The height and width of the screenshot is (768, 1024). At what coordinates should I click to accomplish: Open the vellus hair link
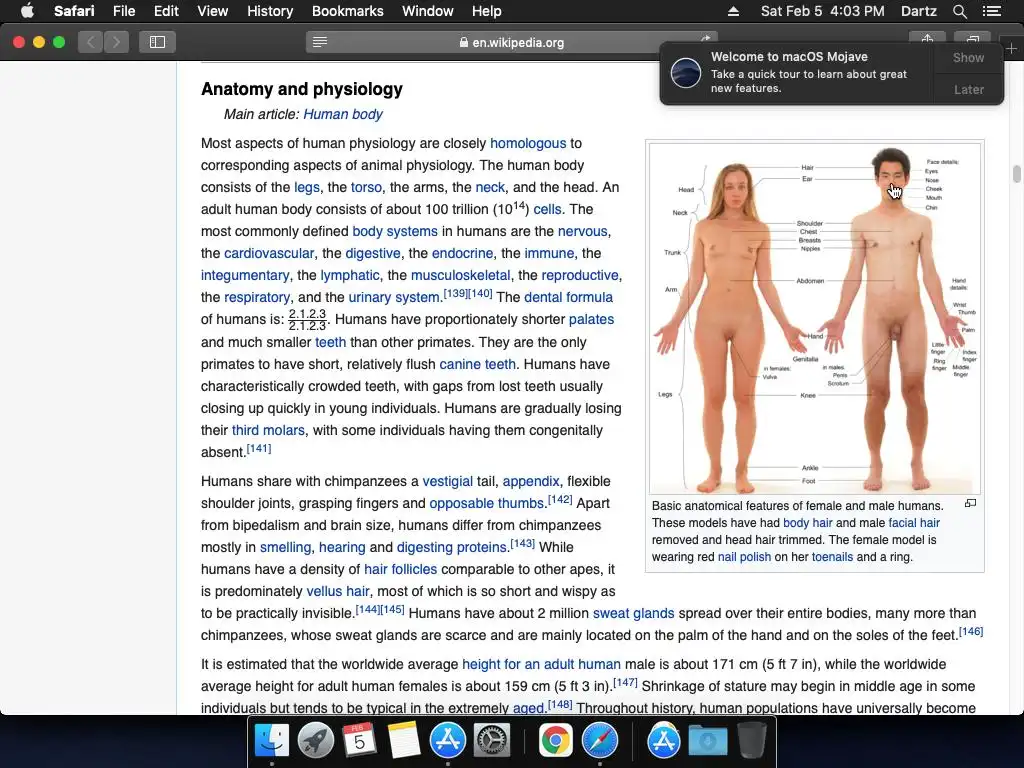click(338, 591)
